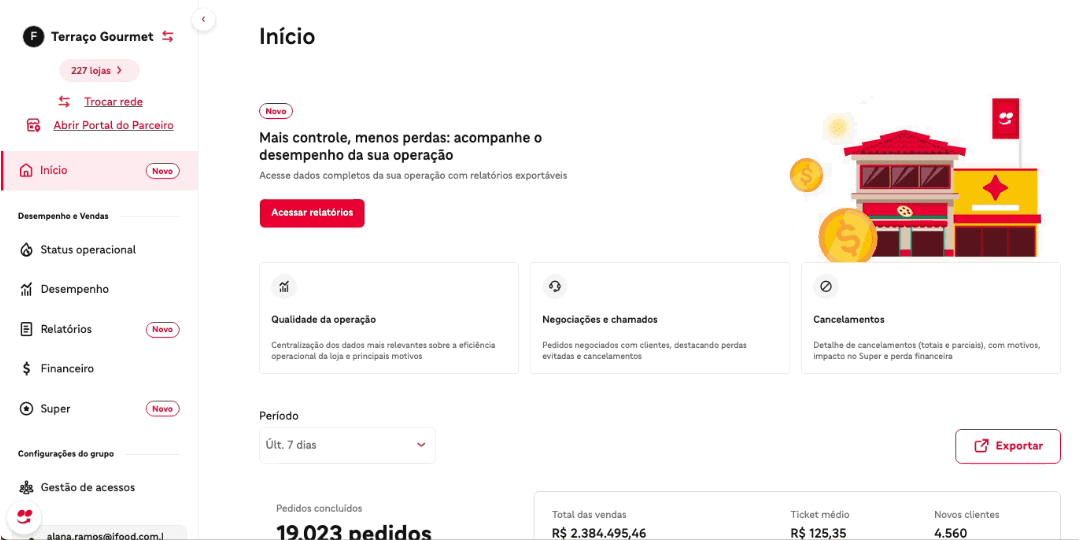This screenshot has height=540, width=1080.
Task: Open Financeiro dollar sign icon
Action: pos(27,369)
